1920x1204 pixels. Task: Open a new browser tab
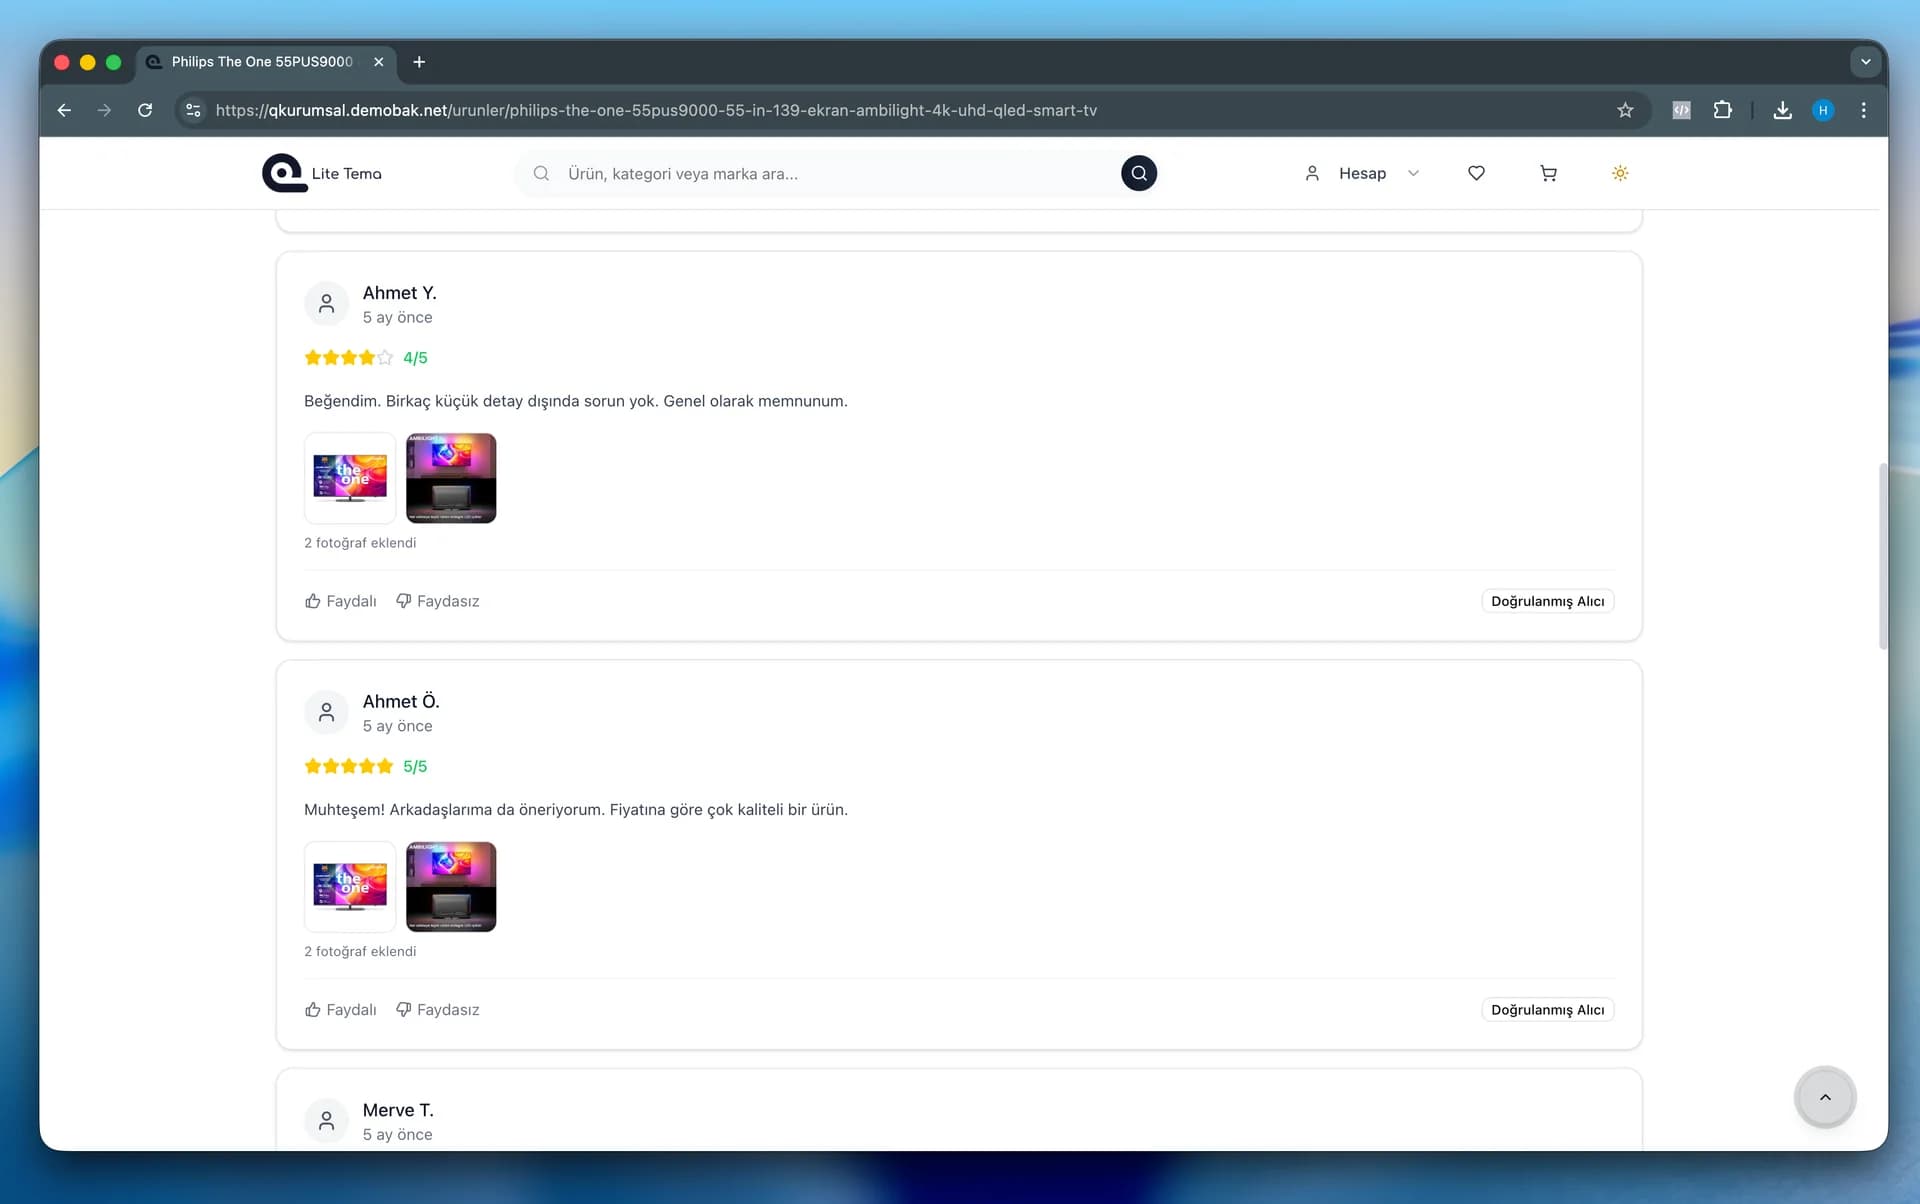pyautogui.click(x=419, y=62)
